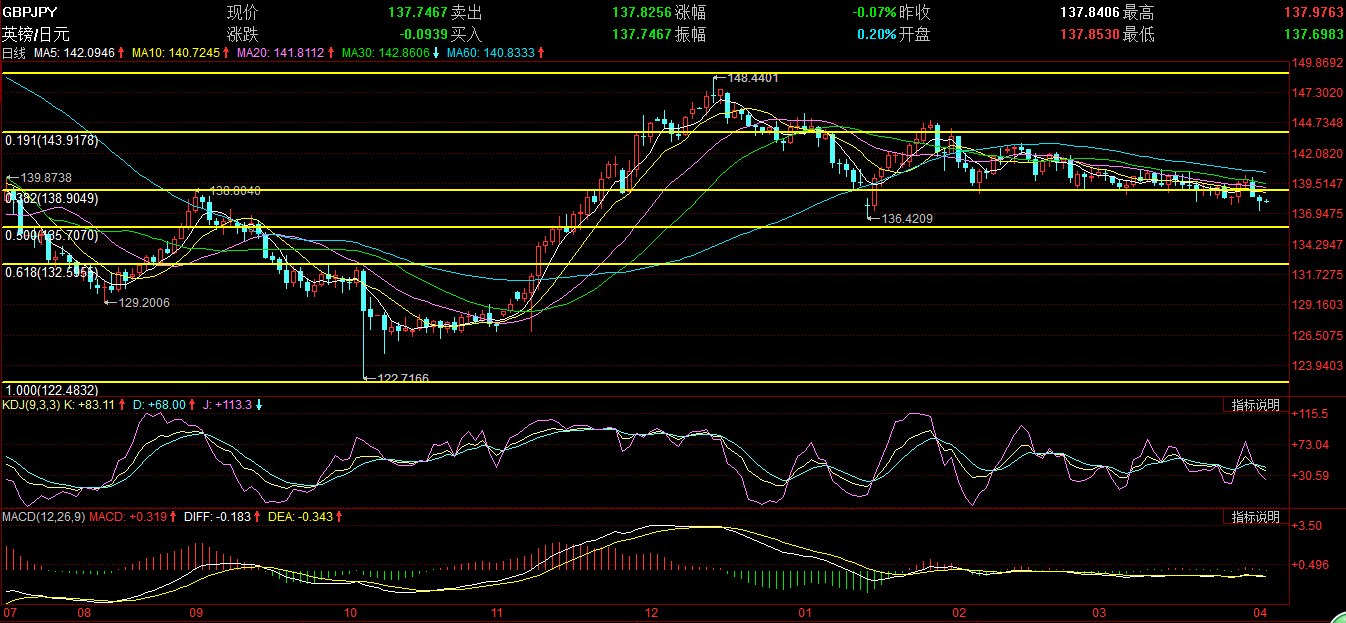Screen dimensions: 1346x623
Task: Jump to month 08 on time axis
Action: tap(83, 612)
